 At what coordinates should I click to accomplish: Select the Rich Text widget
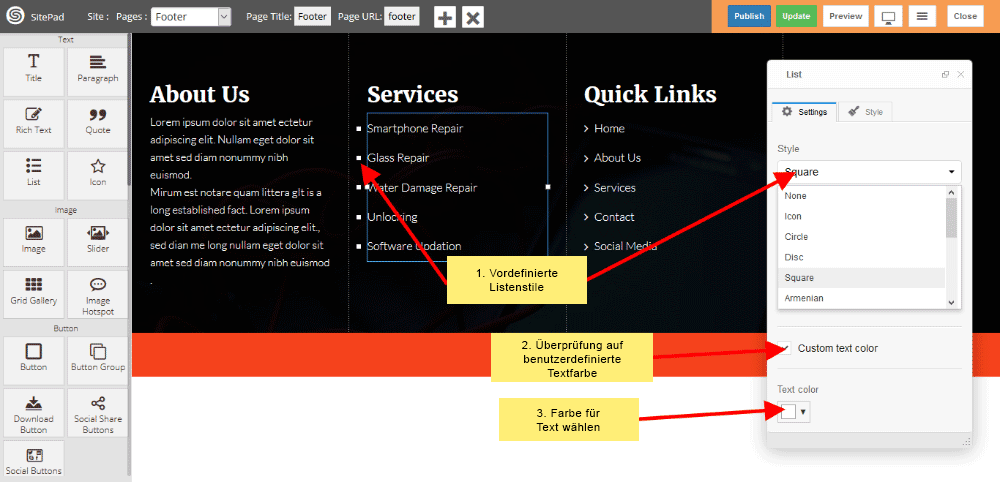(34, 123)
